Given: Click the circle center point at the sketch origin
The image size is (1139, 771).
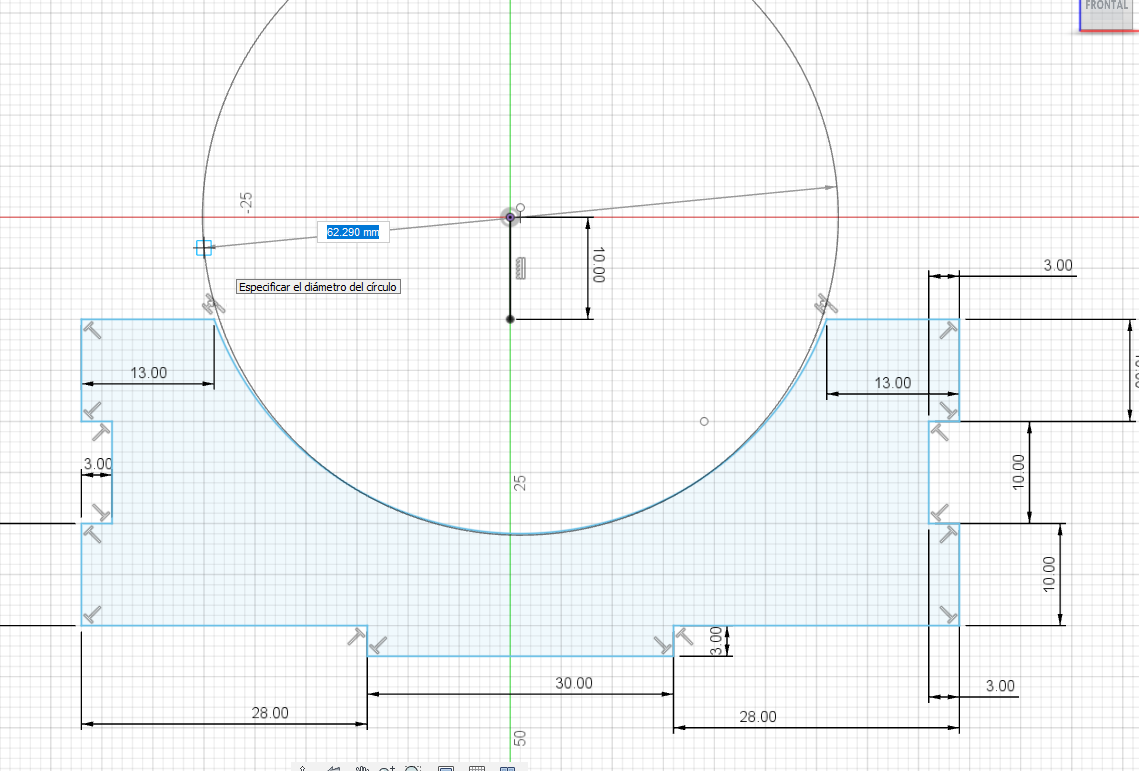Looking at the screenshot, I should (x=510, y=217).
